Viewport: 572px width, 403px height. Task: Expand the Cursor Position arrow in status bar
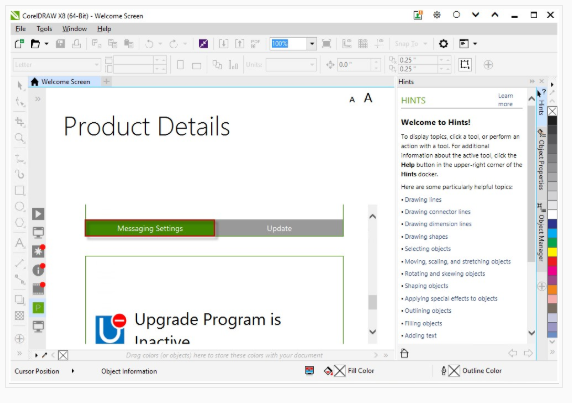pos(73,371)
